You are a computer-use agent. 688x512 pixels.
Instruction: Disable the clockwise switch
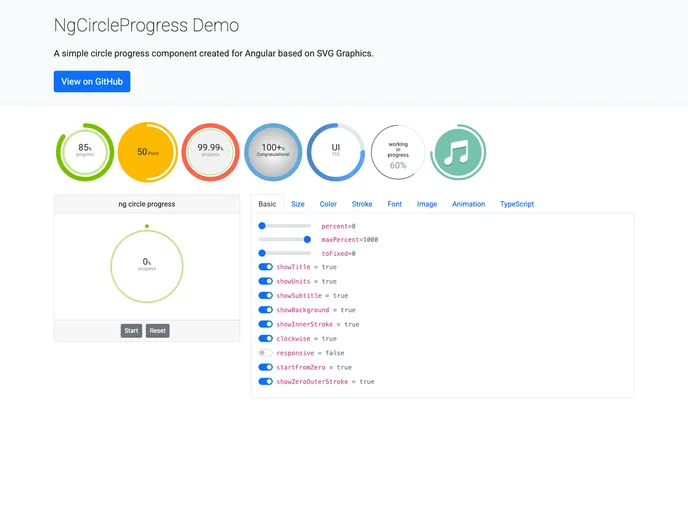(265, 339)
